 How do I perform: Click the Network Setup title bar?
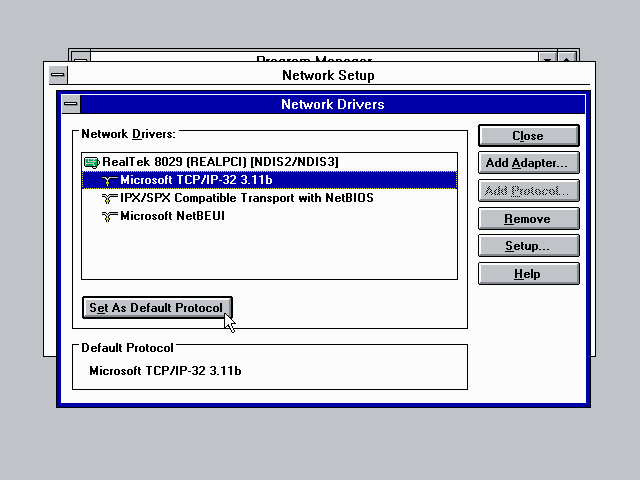pos(328,75)
